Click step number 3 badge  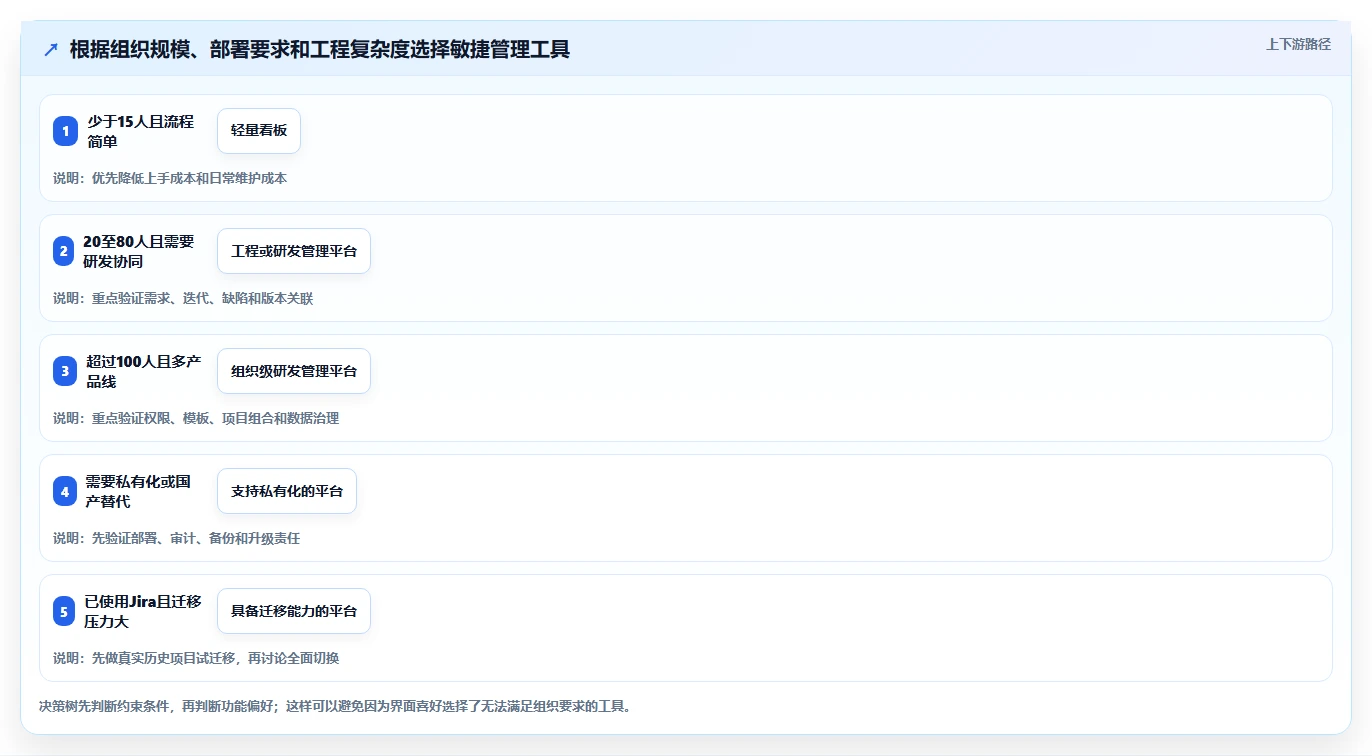click(65, 371)
